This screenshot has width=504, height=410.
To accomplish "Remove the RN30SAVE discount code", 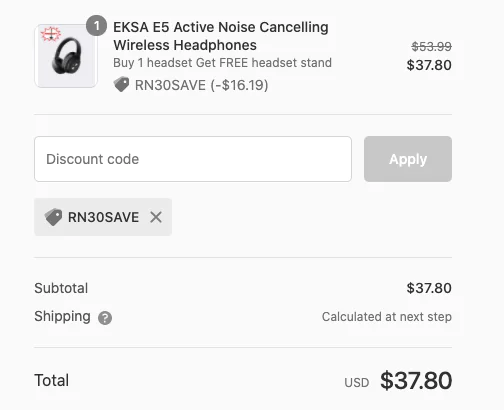I will 156,217.
